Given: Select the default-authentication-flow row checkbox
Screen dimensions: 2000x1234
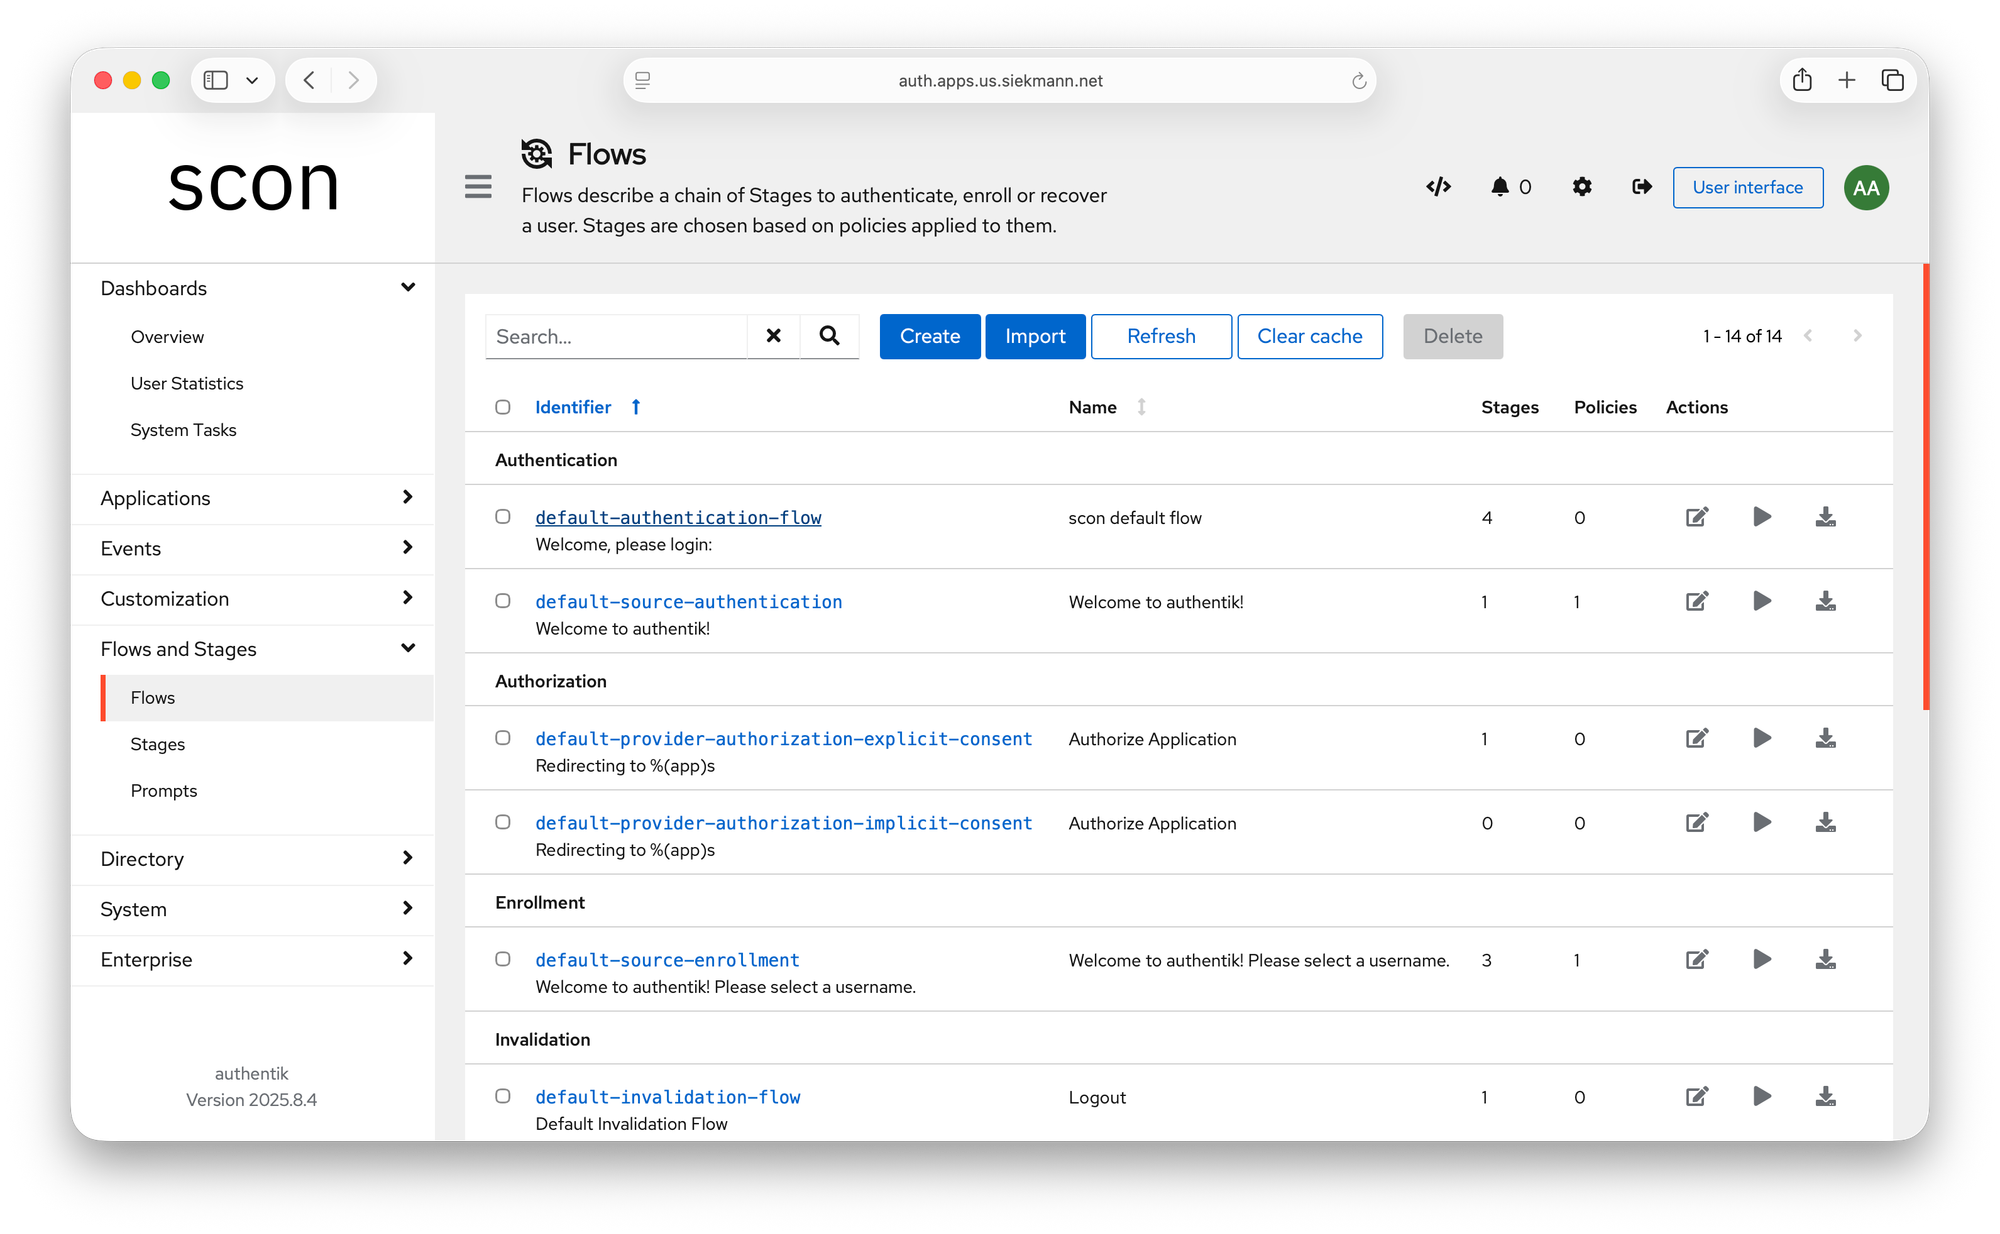Looking at the screenshot, I should point(503,517).
